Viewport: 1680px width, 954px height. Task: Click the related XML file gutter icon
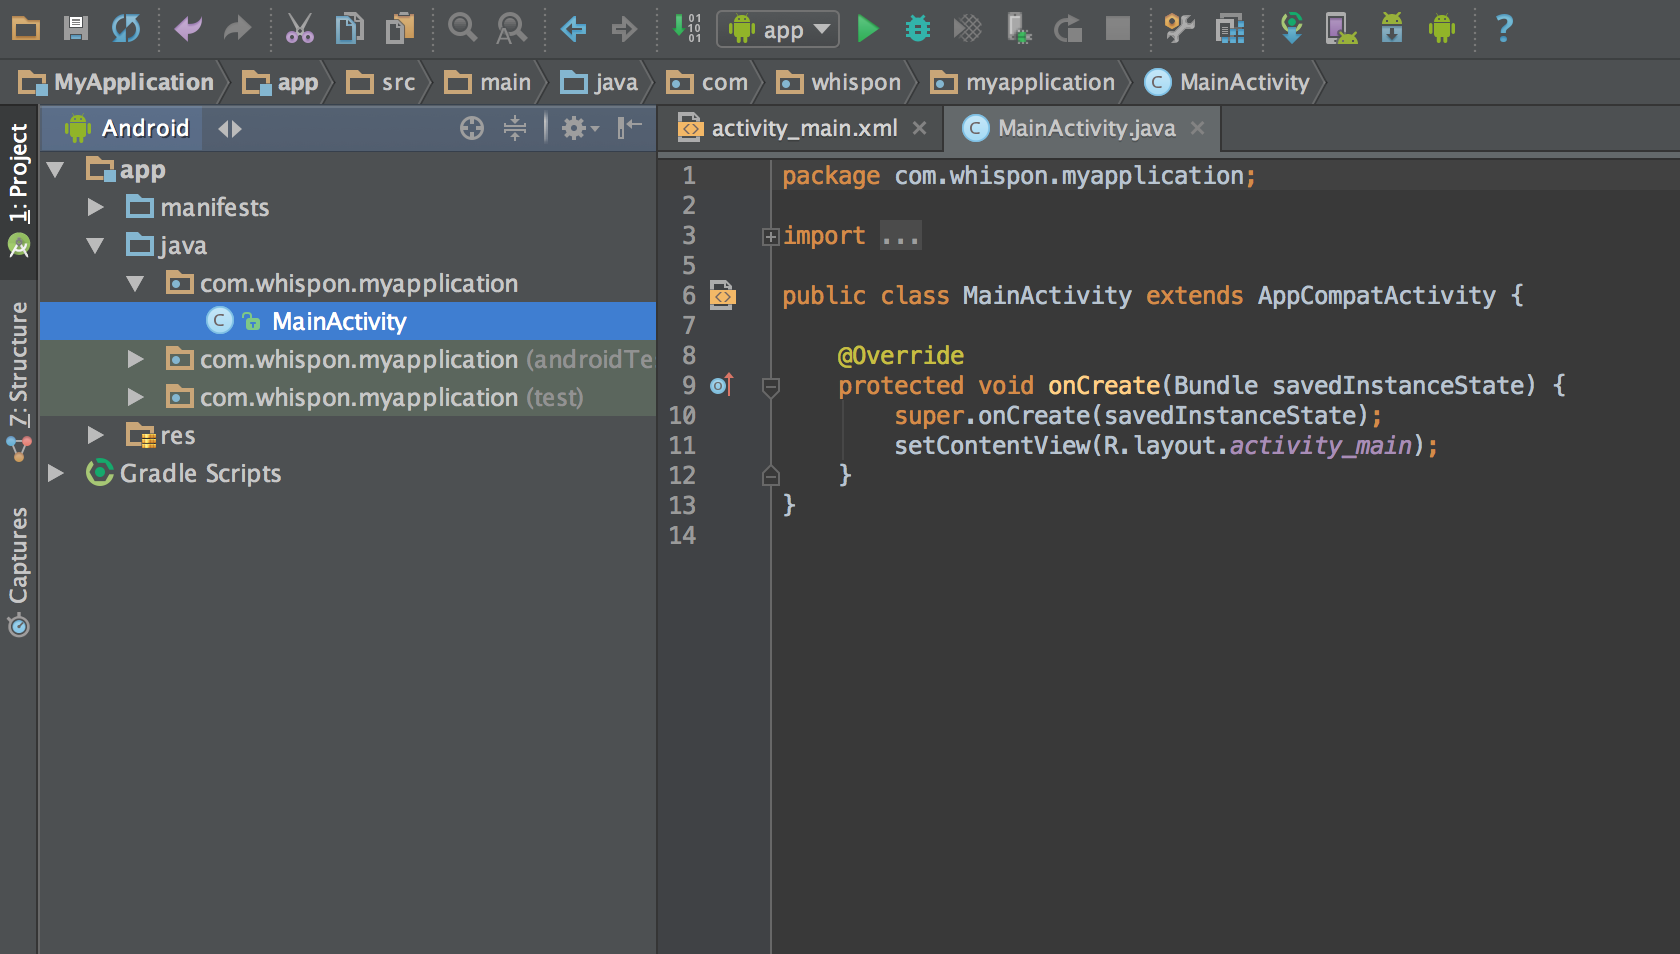coord(723,295)
